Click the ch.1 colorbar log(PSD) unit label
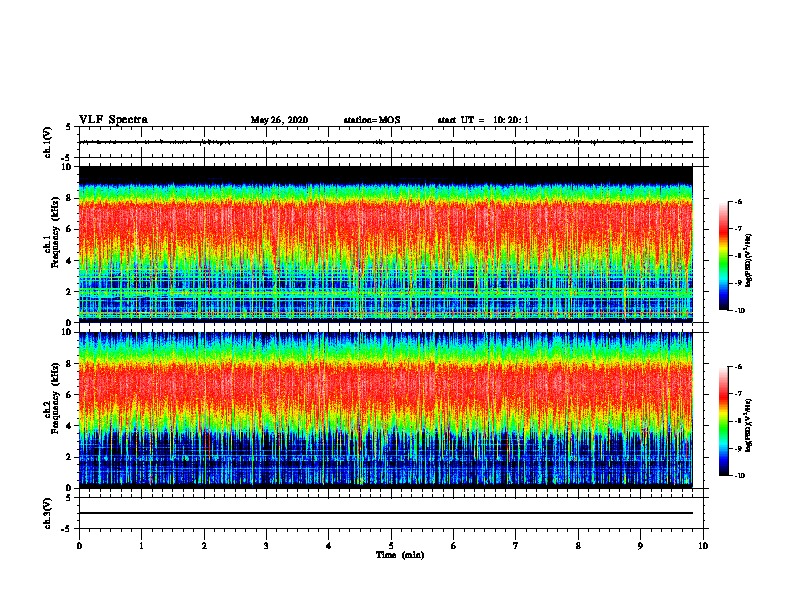792x612 pixels. [x=749, y=260]
